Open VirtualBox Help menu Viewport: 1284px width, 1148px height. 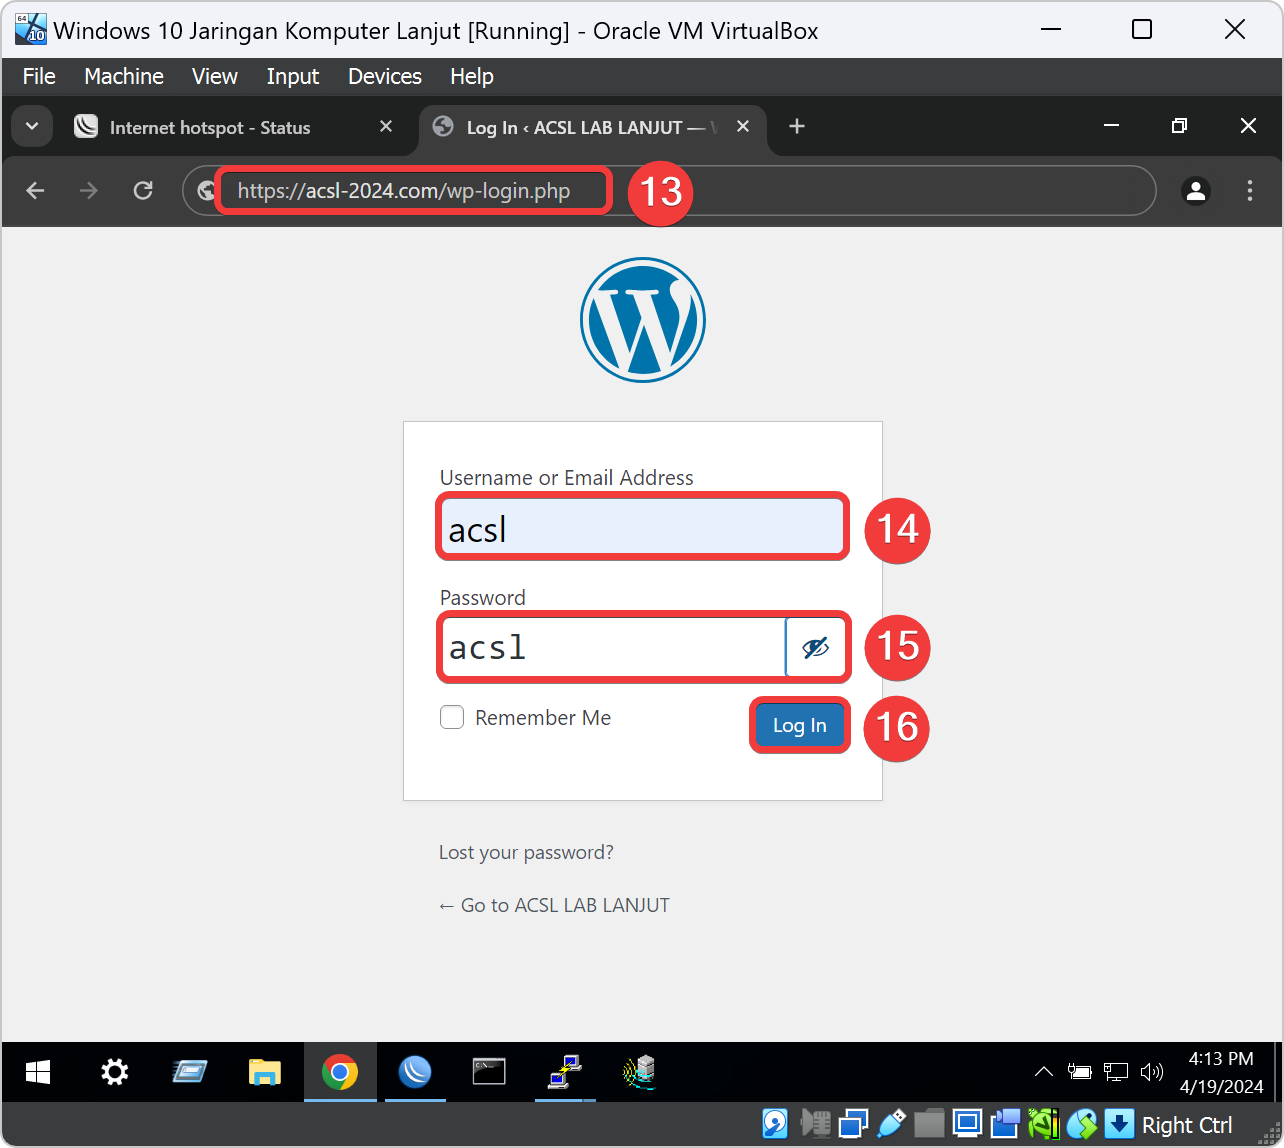click(x=472, y=76)
